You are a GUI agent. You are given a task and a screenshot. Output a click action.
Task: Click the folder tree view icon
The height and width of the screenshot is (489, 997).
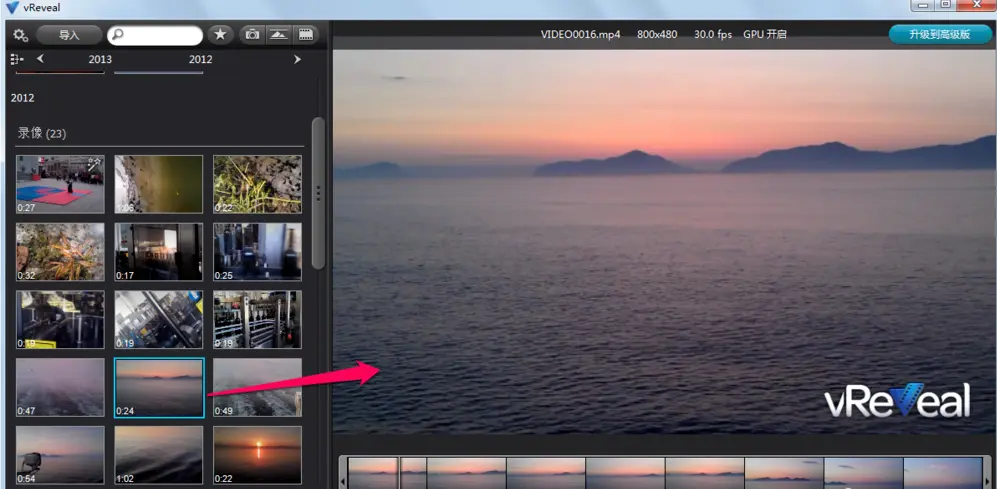pyautogui.click(x=17, y=59)
